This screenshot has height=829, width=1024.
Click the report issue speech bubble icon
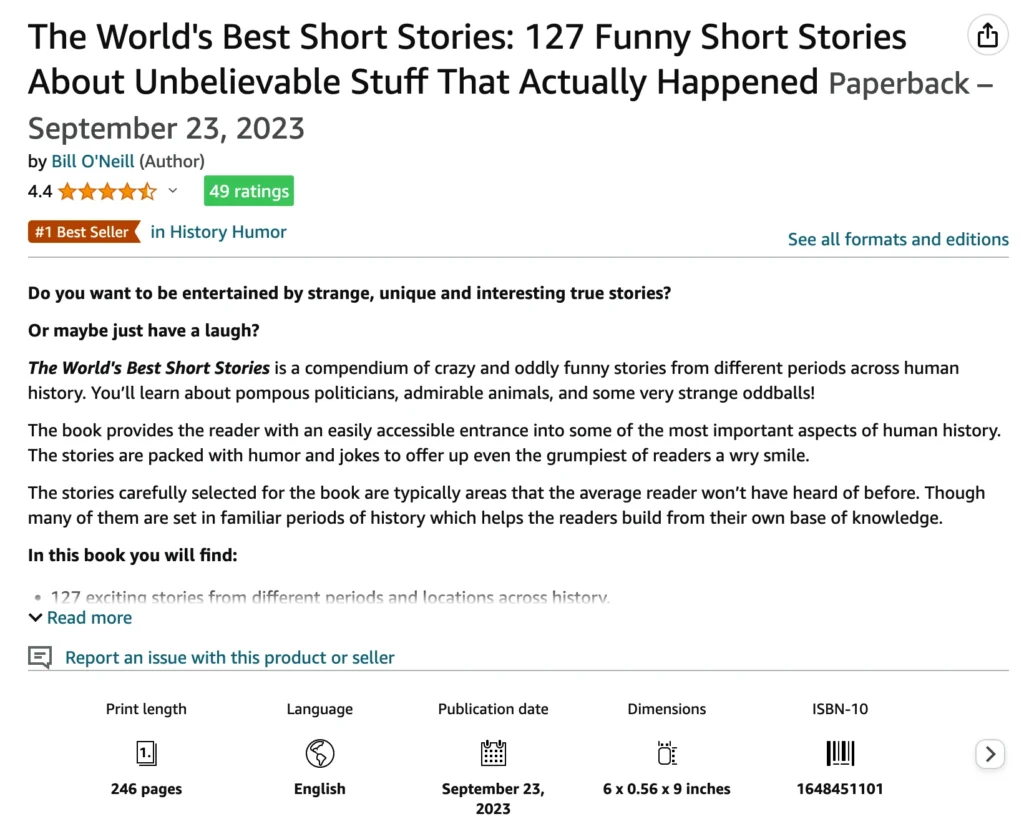pyautogui.click(x=40, y=657)
